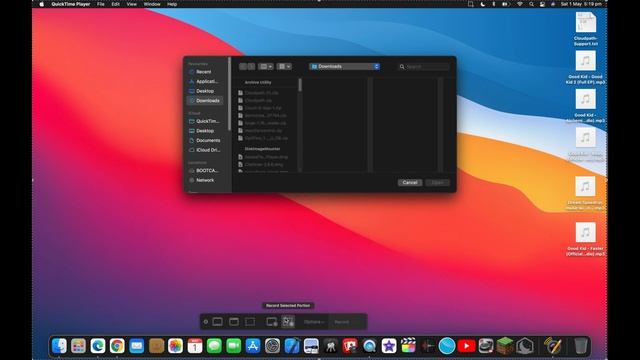This screenshot has height=360, width=640.
Task: Open the screenshot Options menu
Action: [314, 322]
